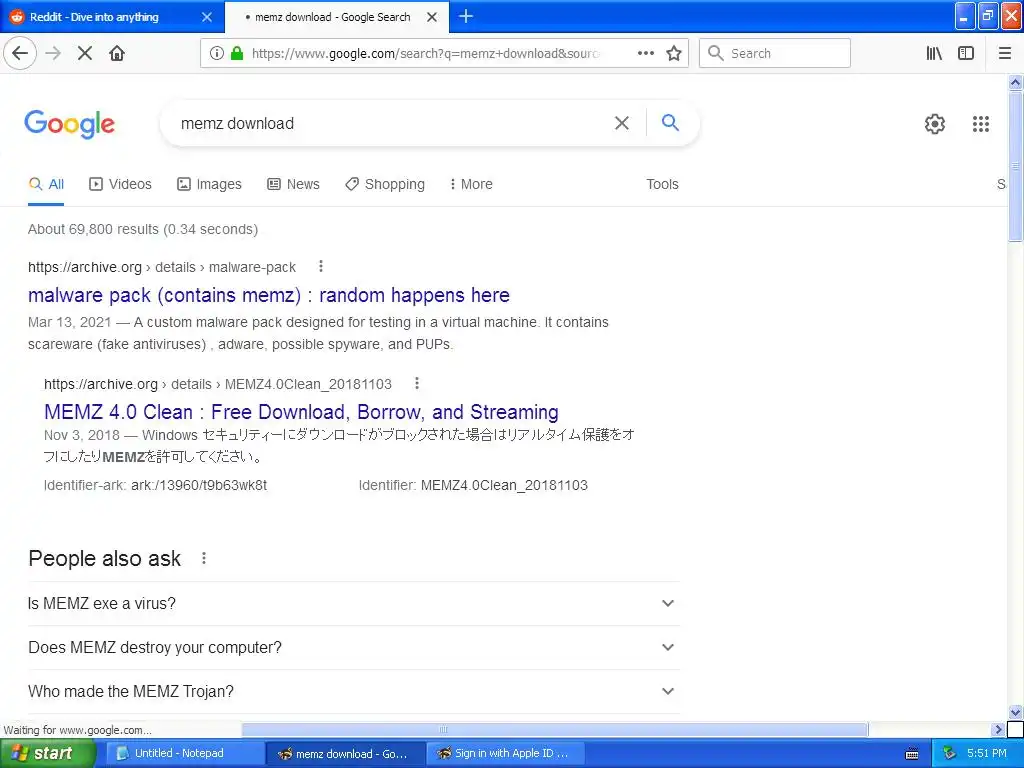The height and width of the screenshot is (768, 1024).
Task: Switch to Images results
Action: coord(209,184)
